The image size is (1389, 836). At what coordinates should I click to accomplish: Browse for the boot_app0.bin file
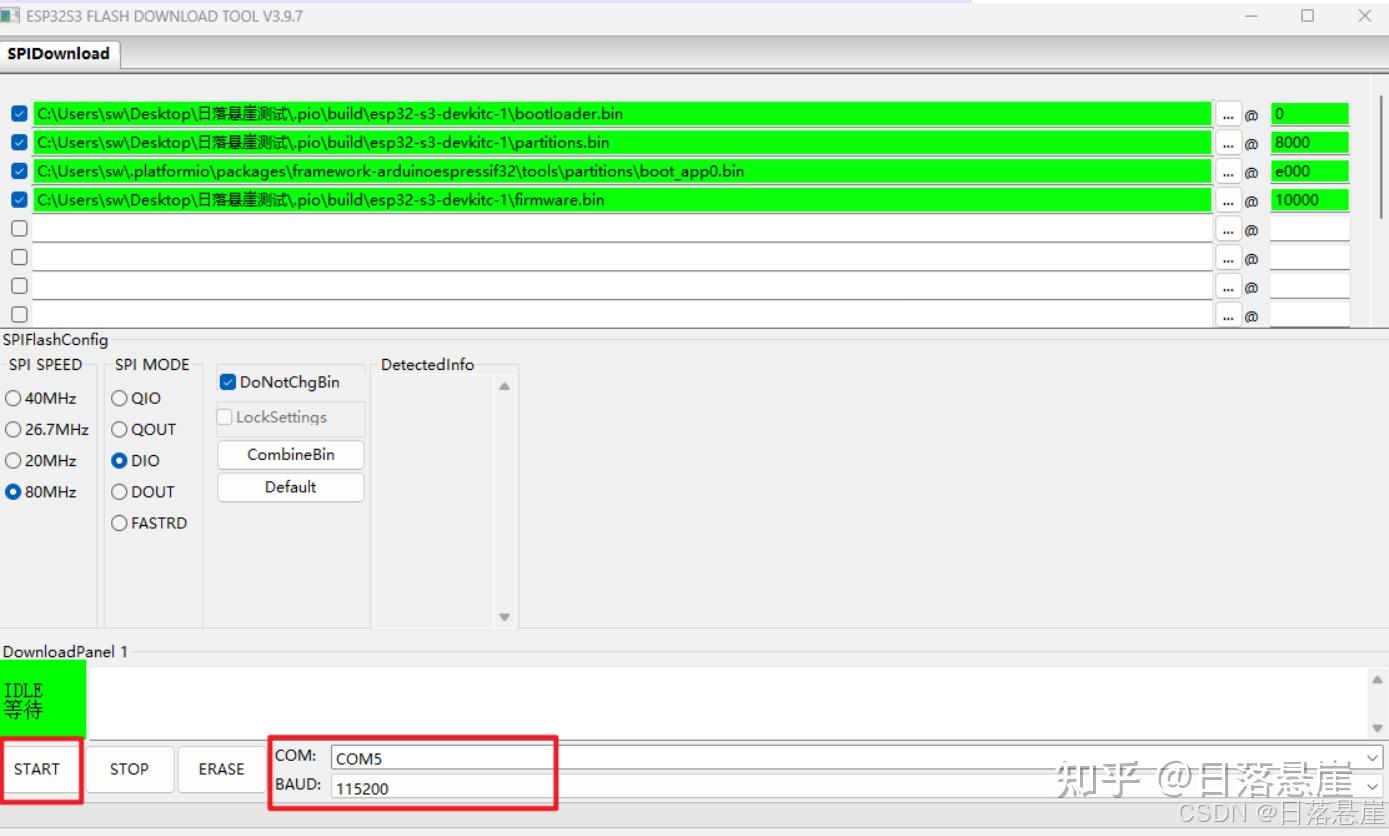click(1228, 170)
